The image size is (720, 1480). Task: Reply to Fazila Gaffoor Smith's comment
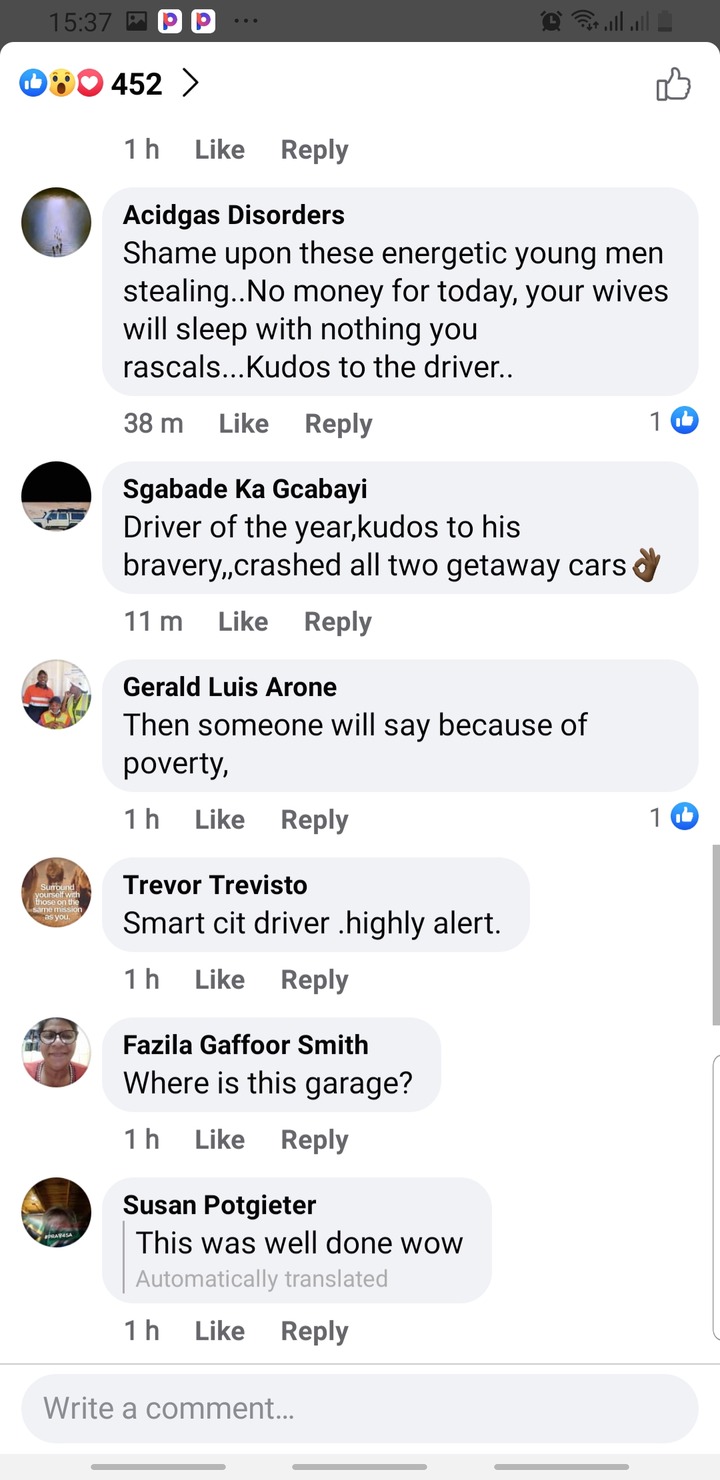[314, 1140]
